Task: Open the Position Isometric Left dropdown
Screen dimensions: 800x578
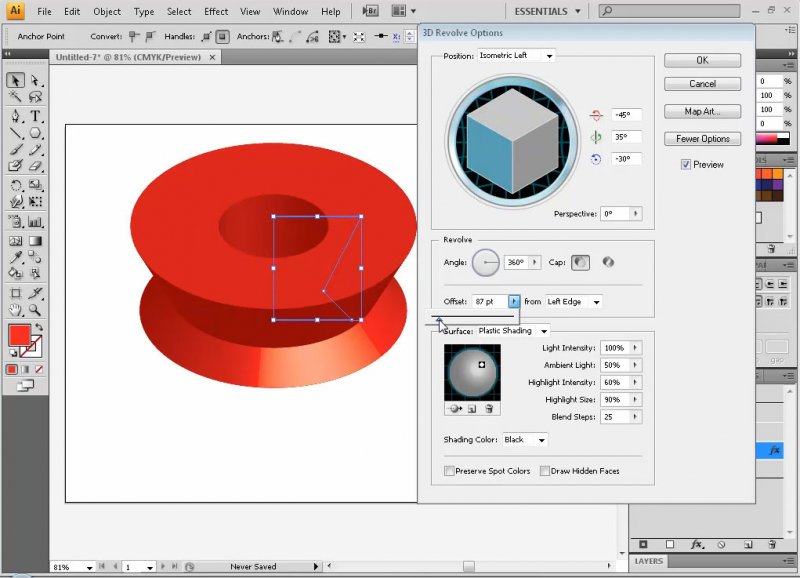Action: pyautogui.click(x=516, y=55)
